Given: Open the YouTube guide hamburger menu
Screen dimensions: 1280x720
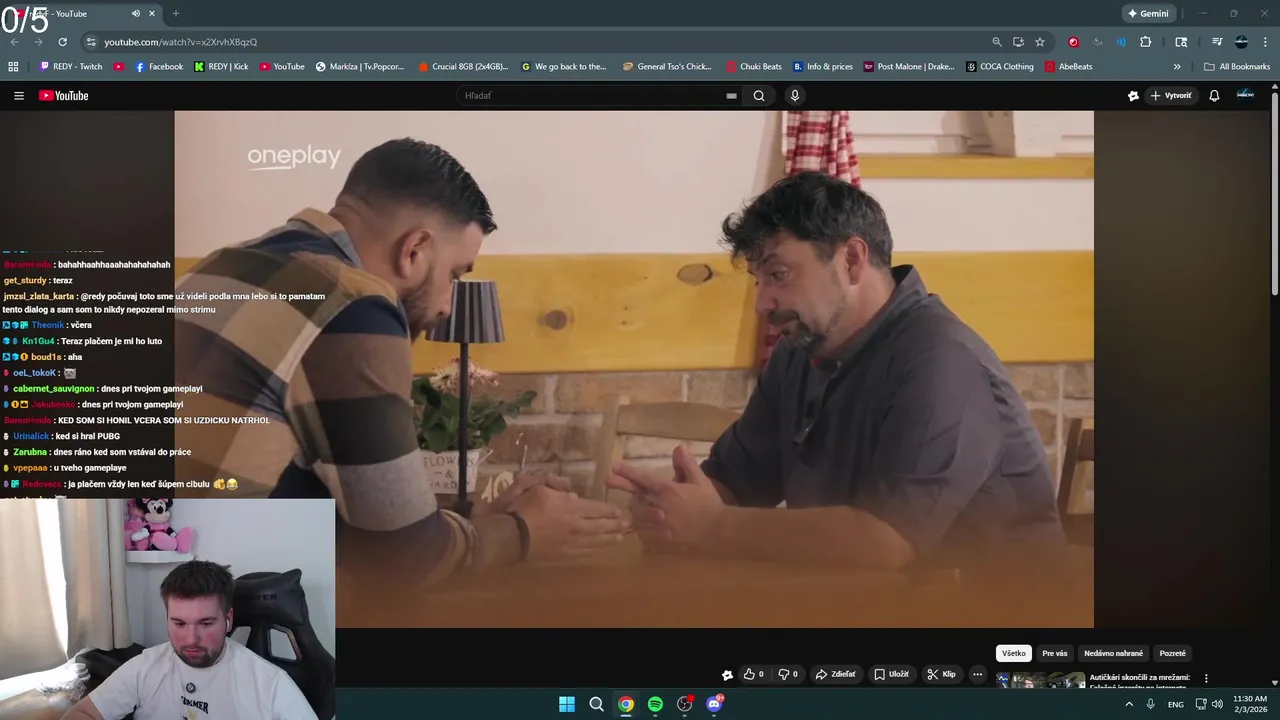Looking at the screenshot, I should (x=19, y=96).
